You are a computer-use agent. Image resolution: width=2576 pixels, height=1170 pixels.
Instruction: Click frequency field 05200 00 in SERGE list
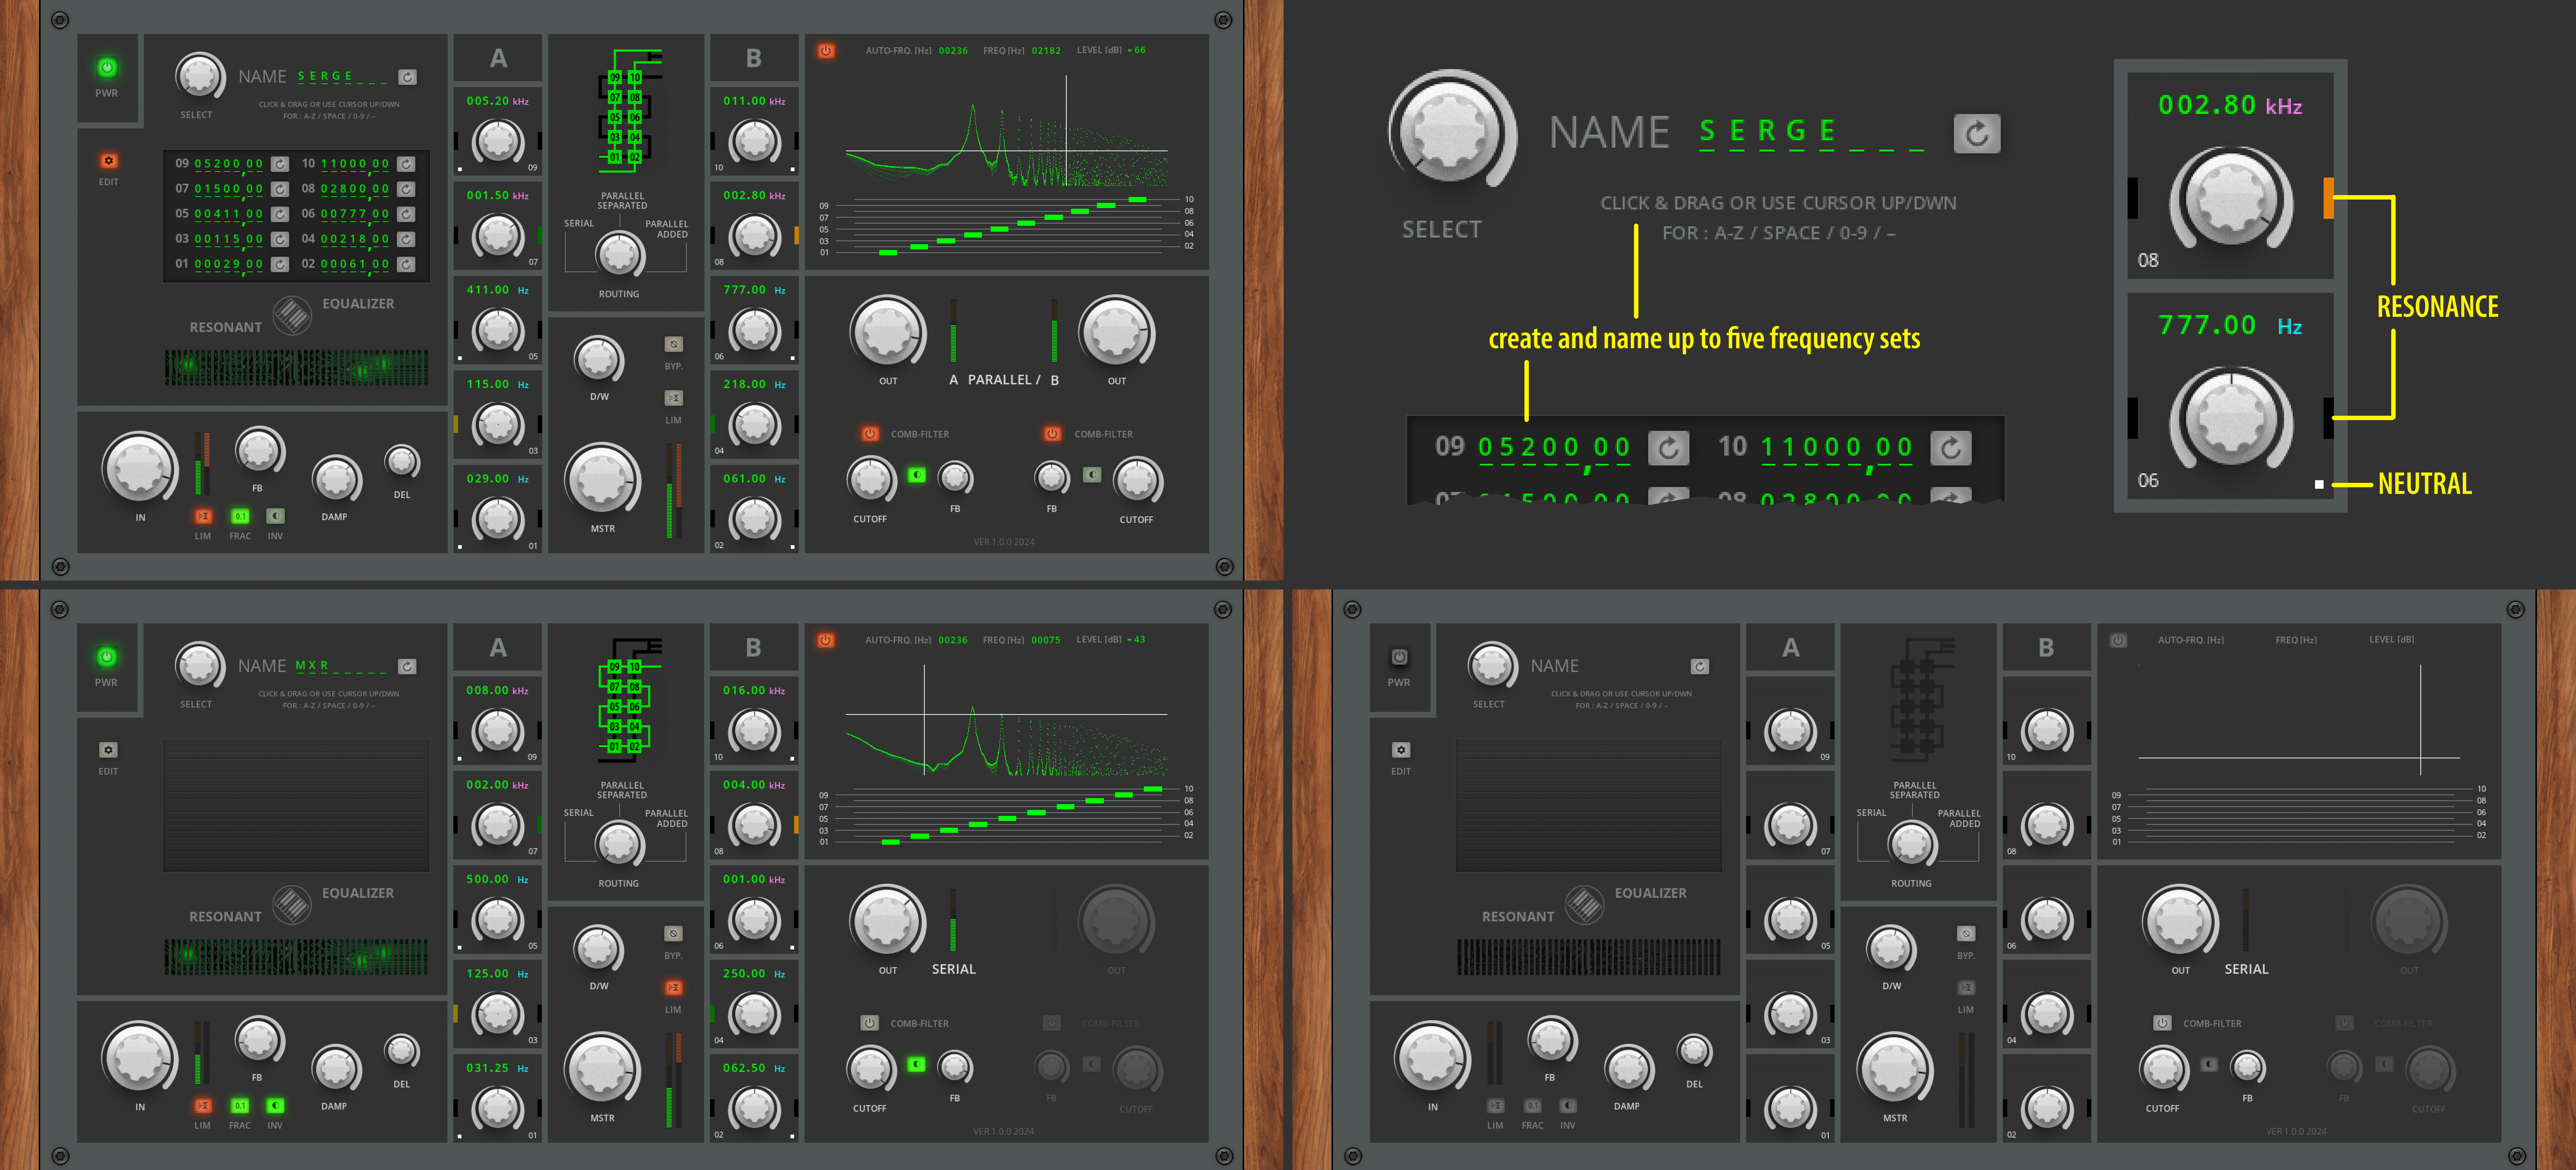229,164
